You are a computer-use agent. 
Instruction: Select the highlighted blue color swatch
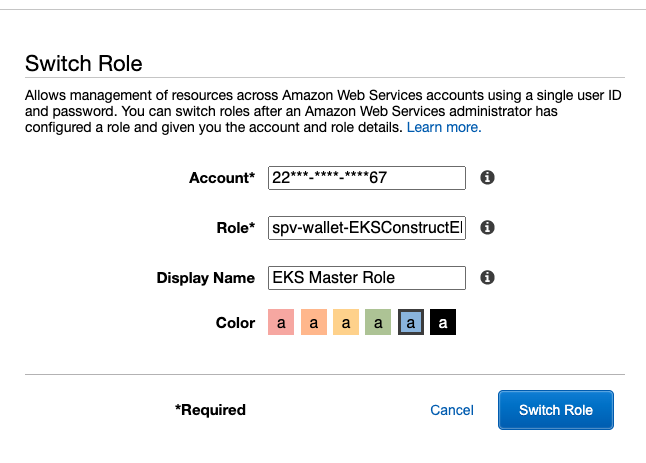[x=411, y=322]
